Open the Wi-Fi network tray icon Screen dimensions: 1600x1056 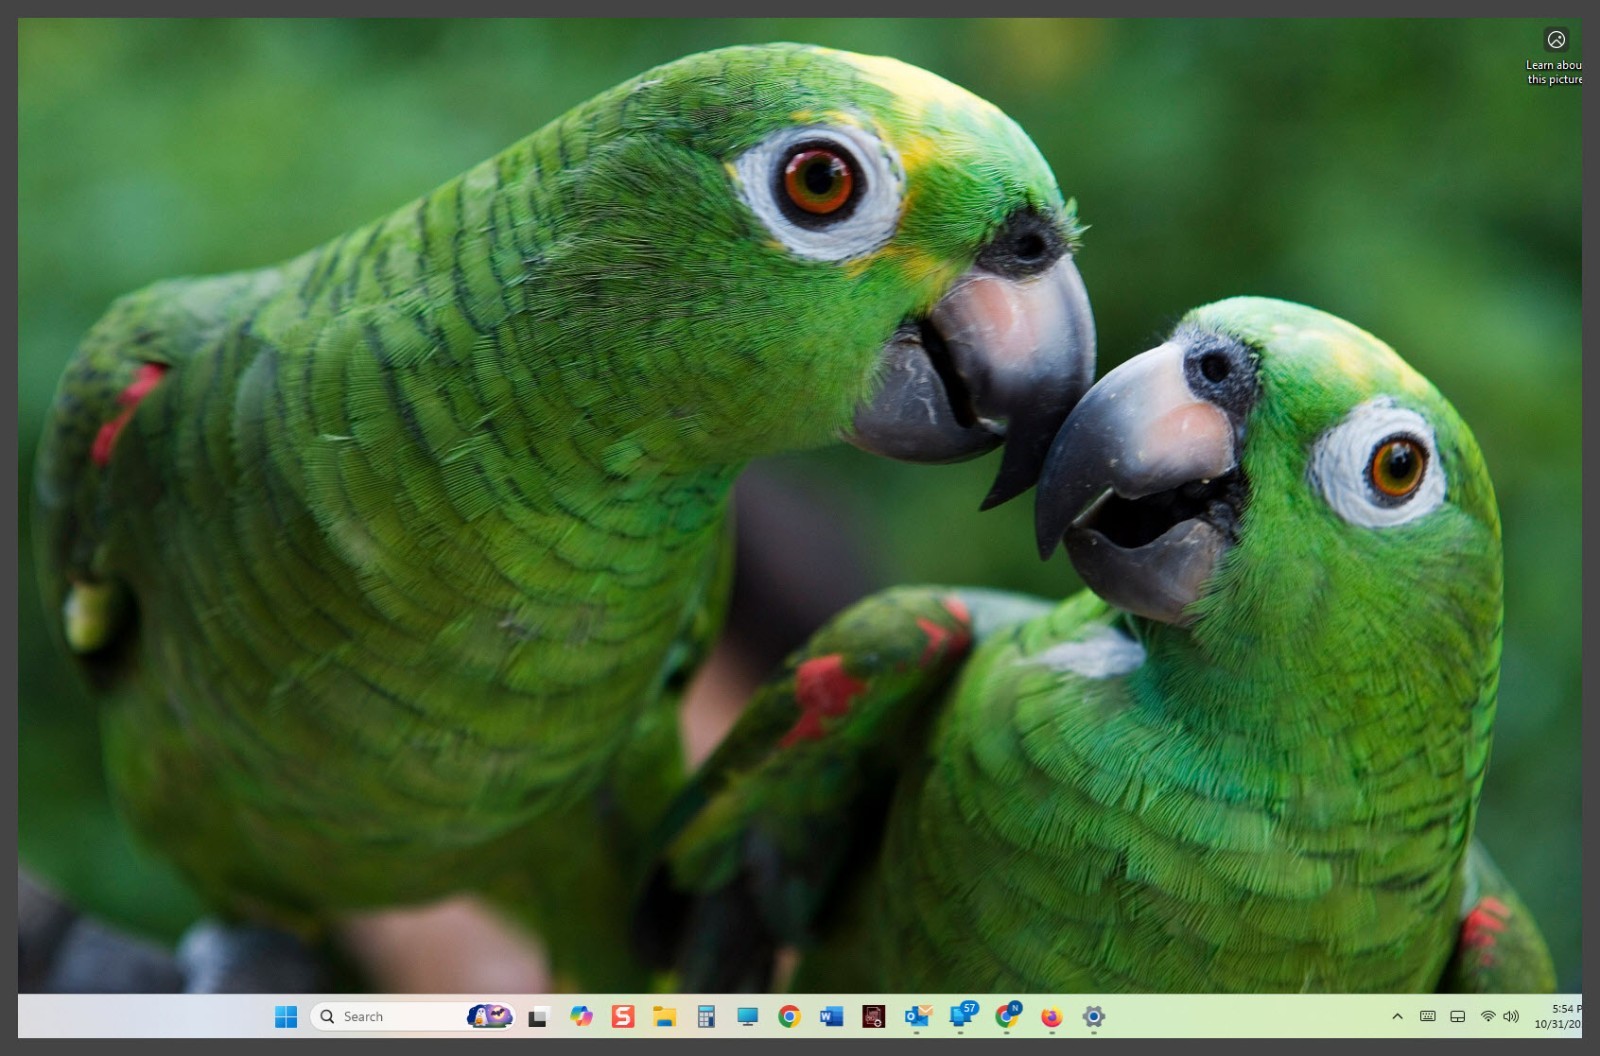(1487, 1016)
